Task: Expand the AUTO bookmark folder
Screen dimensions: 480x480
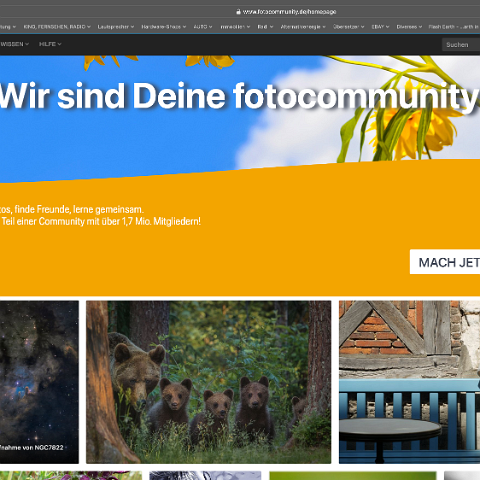Action: (x=203, y=27)
